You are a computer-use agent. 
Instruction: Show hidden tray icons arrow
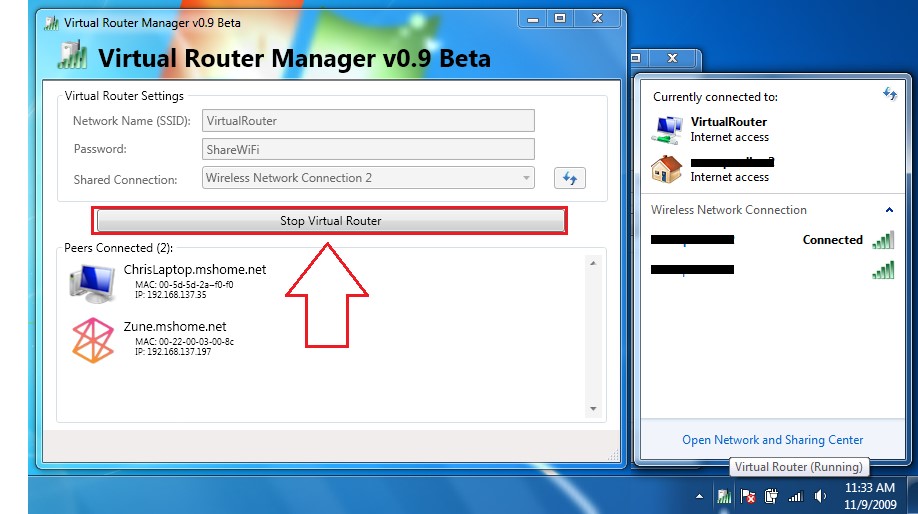pos(699,496)
